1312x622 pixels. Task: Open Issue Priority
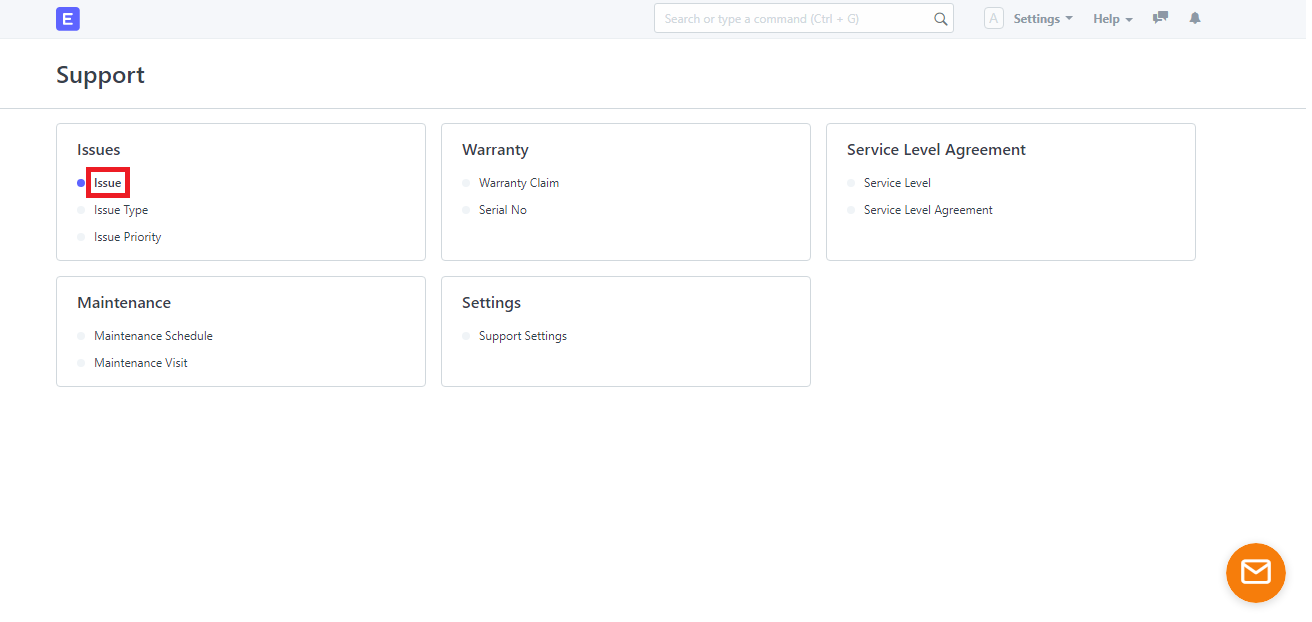[128, 237]
